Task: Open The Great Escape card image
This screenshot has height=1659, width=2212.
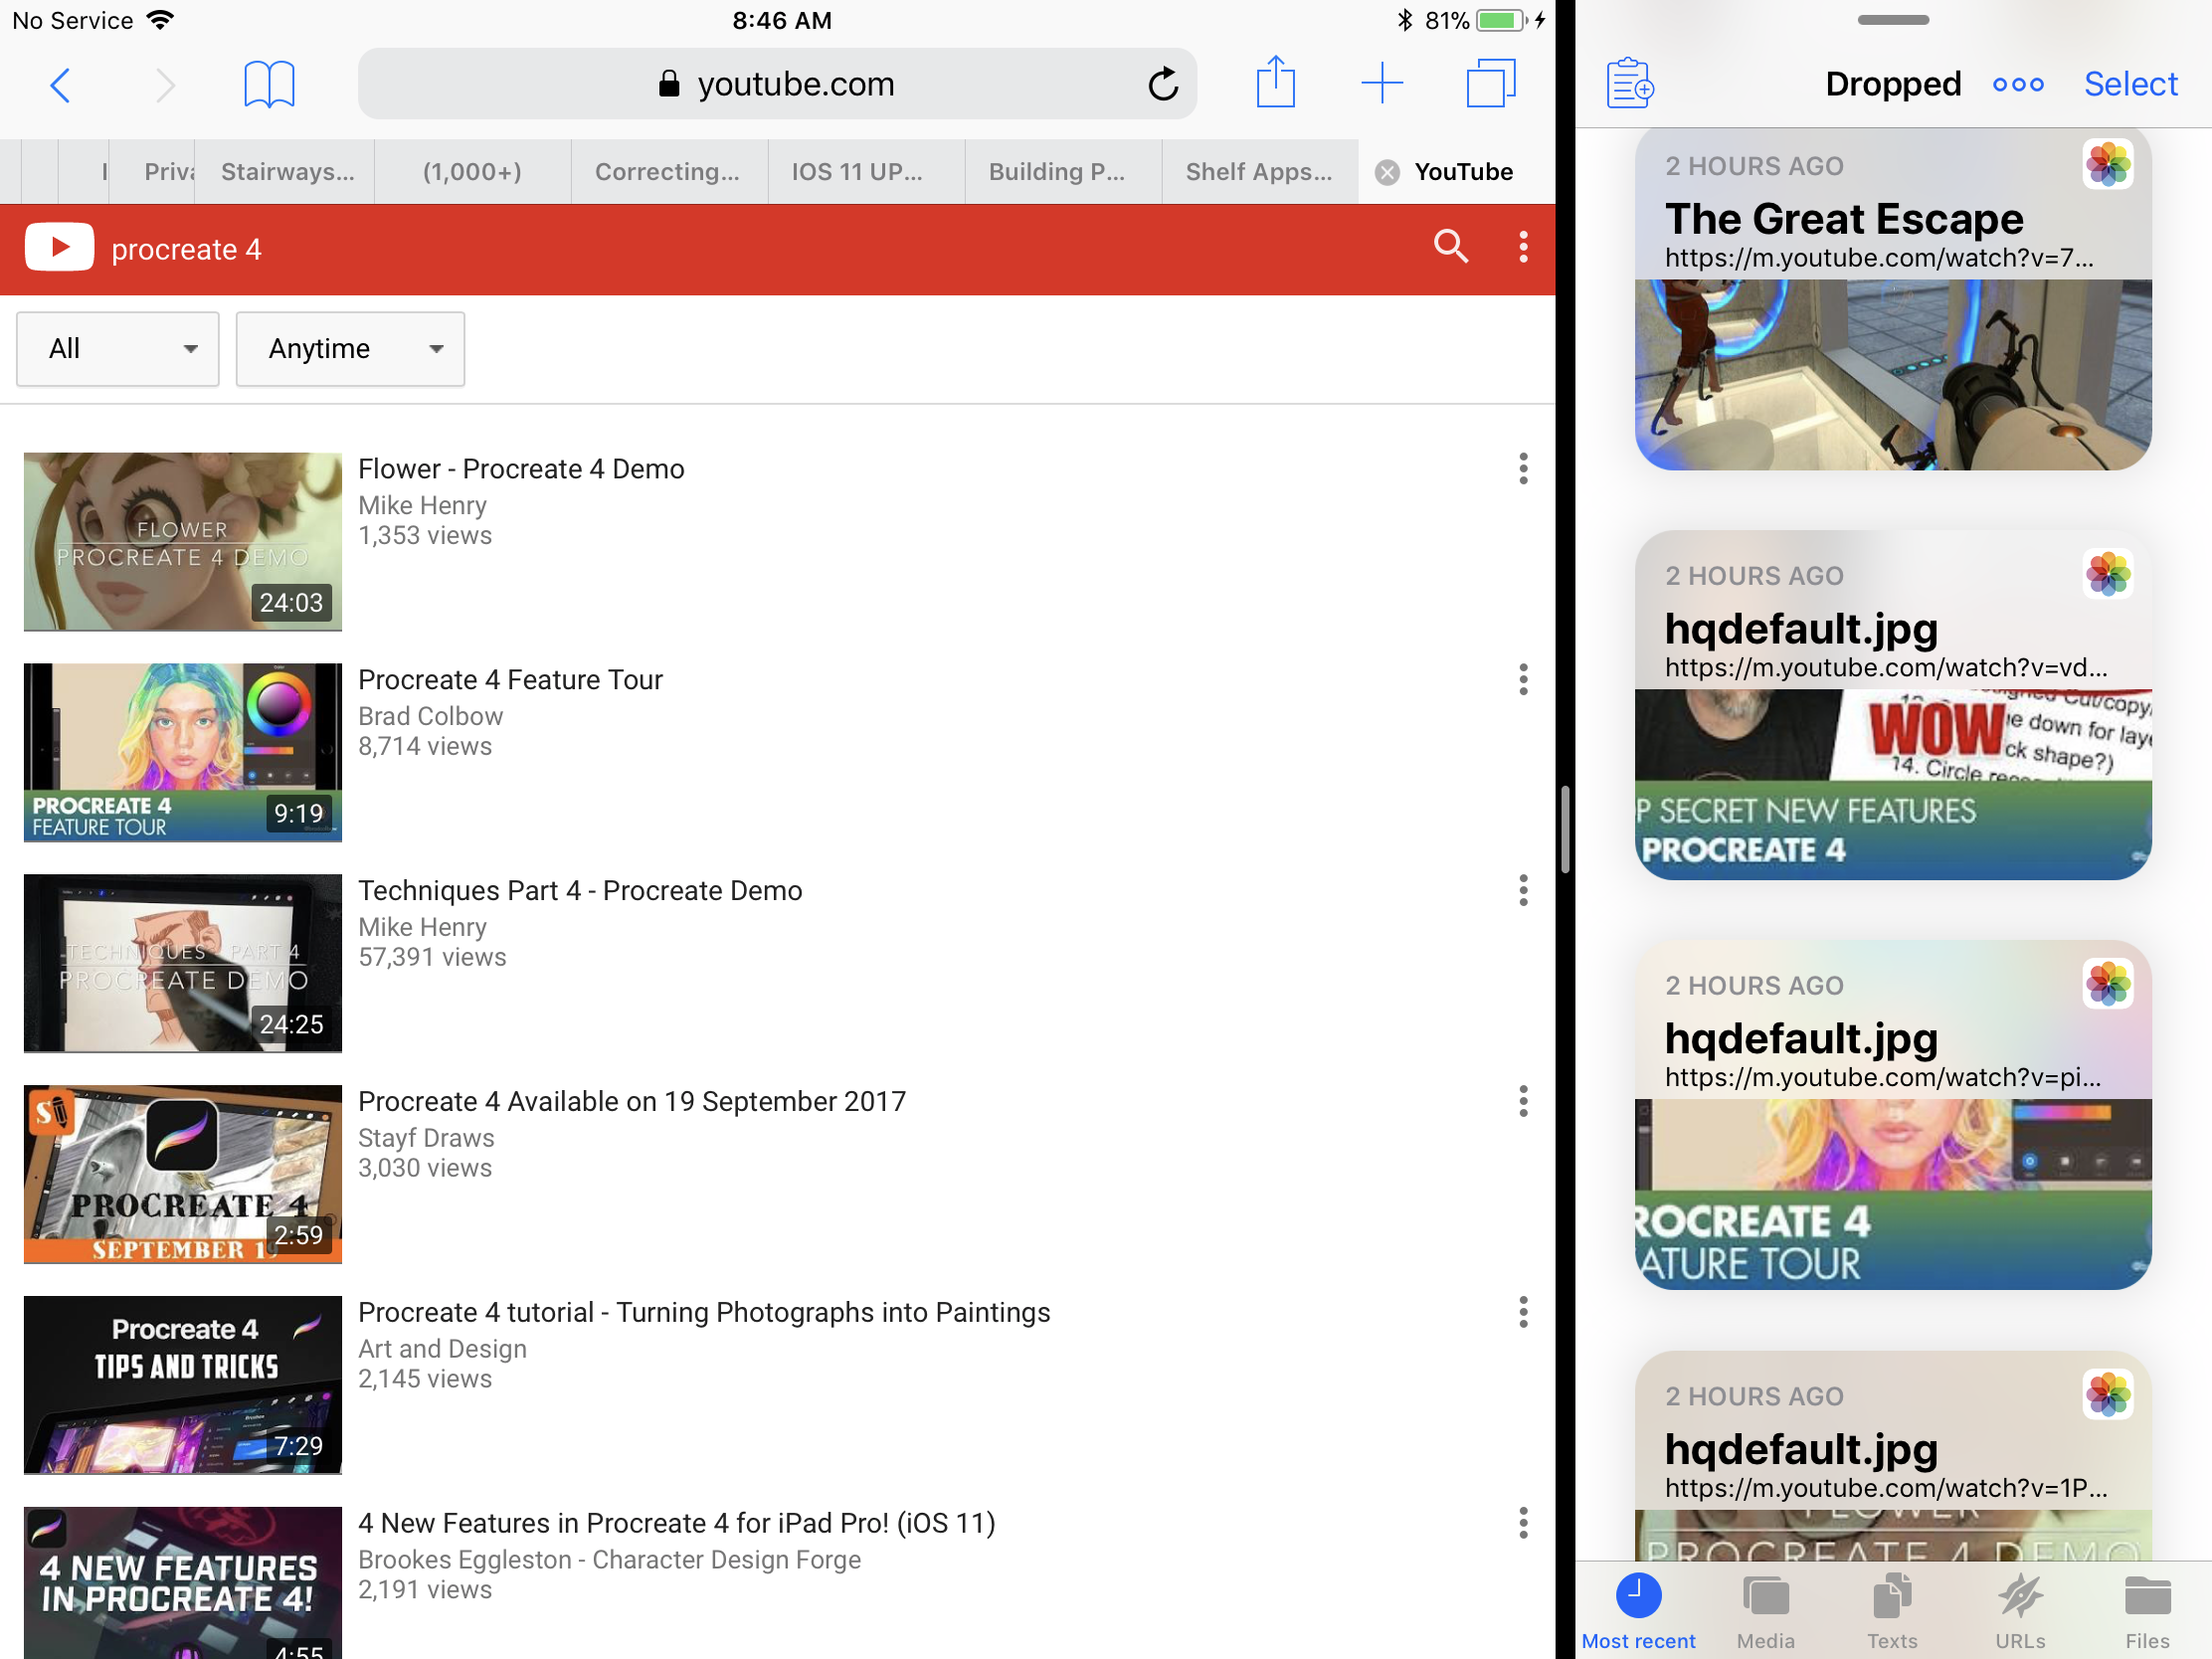Action: pyautogui.click(x=1892, y=374)
